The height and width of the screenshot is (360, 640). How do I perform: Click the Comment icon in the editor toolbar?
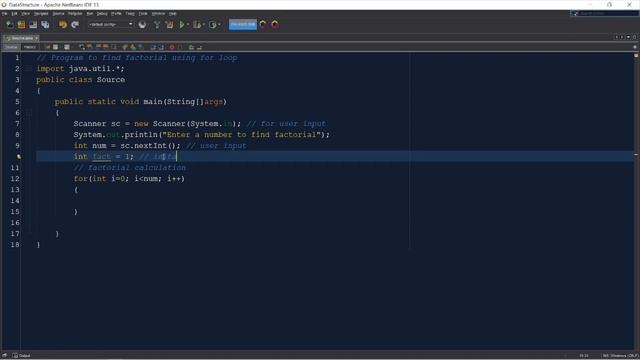pyautogui.click(x=190, y=47)
